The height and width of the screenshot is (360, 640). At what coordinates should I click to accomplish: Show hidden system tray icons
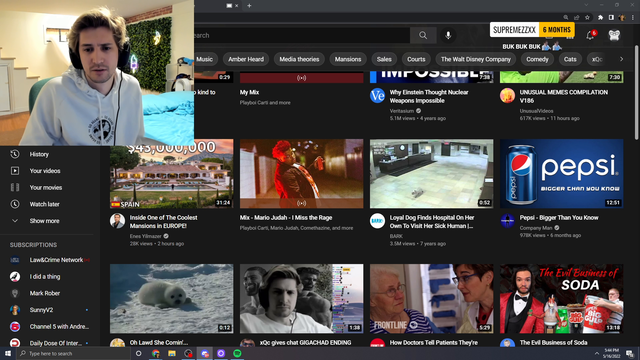597,353
